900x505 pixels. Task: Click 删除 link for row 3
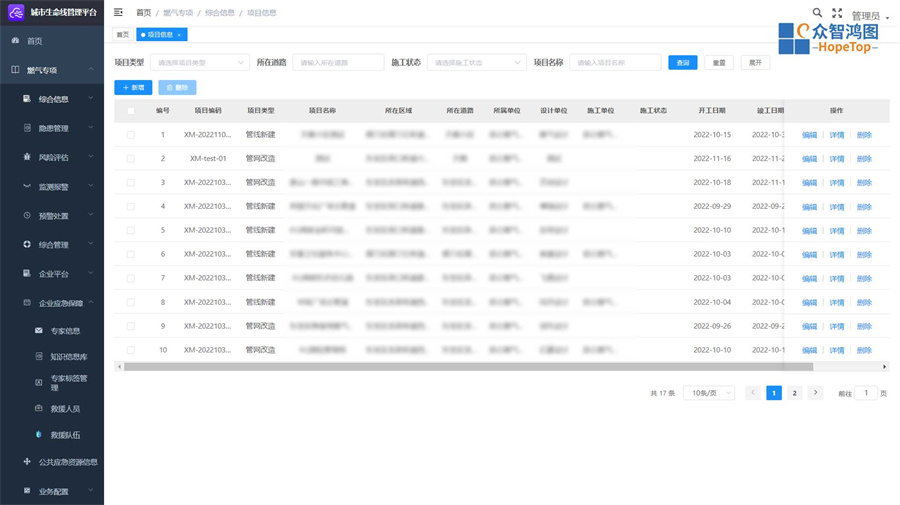coord(864,183)
